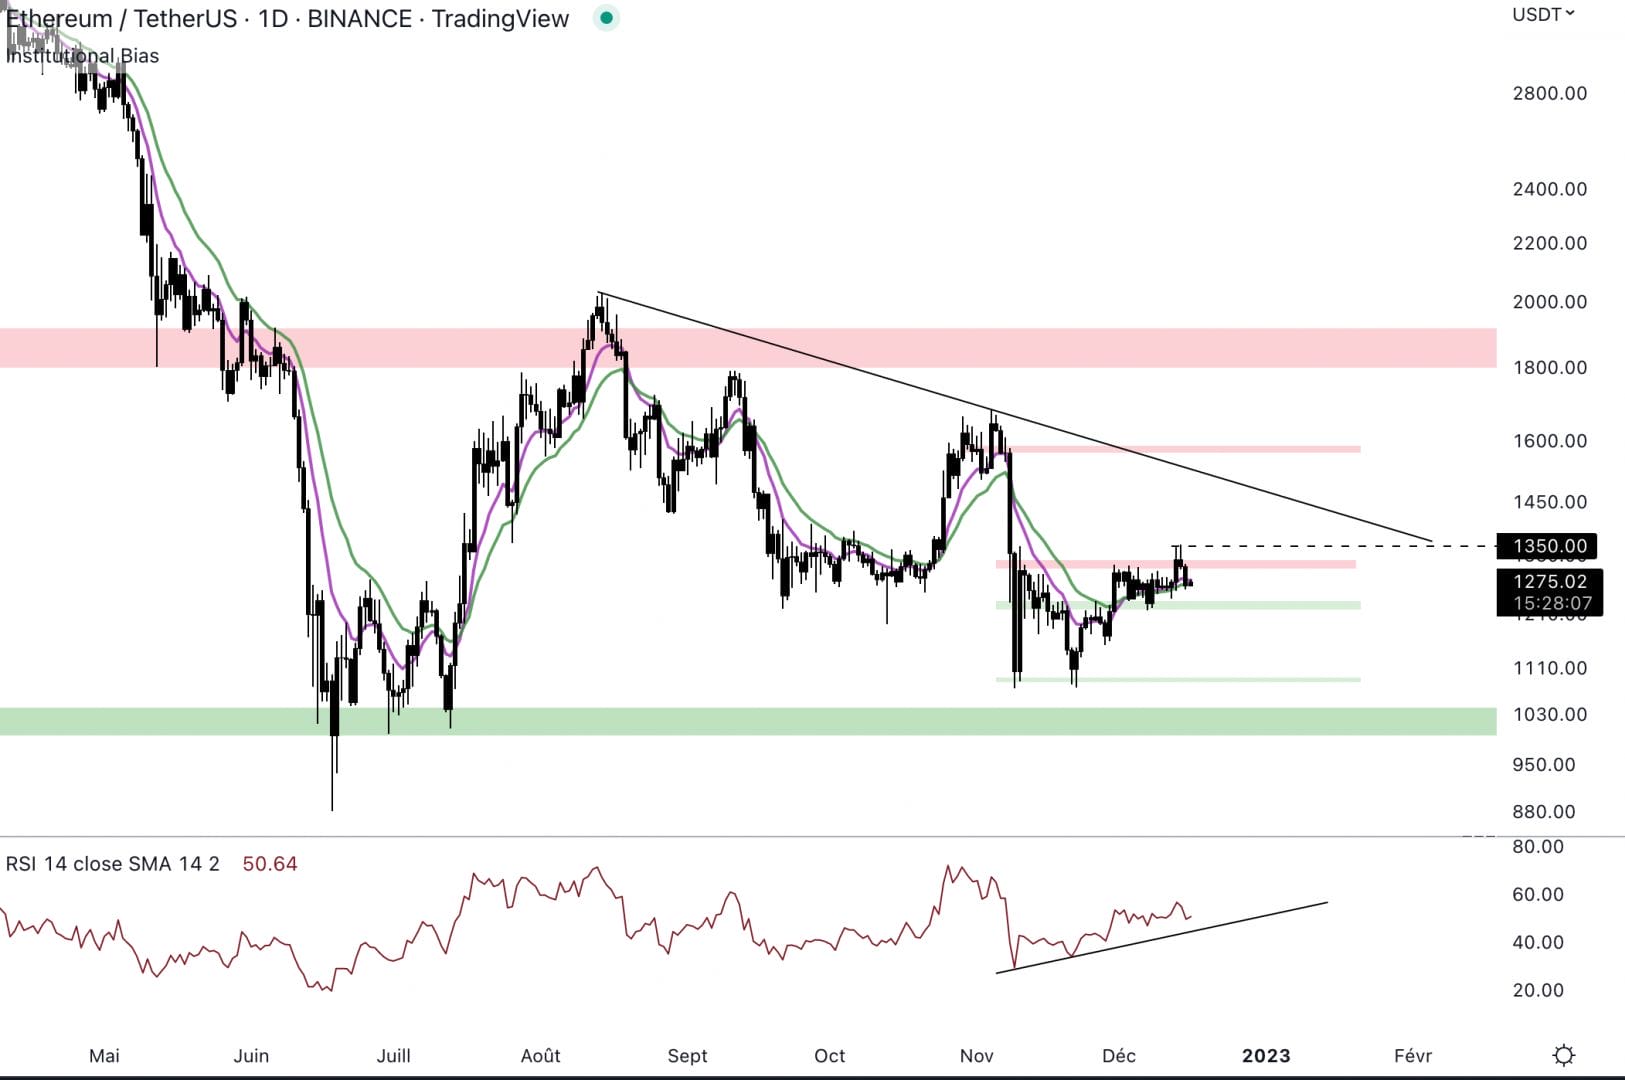Click the red resistance zone near 1800.00
The width and height of the screenshot is (1625, 1080).
pos(700,345)
